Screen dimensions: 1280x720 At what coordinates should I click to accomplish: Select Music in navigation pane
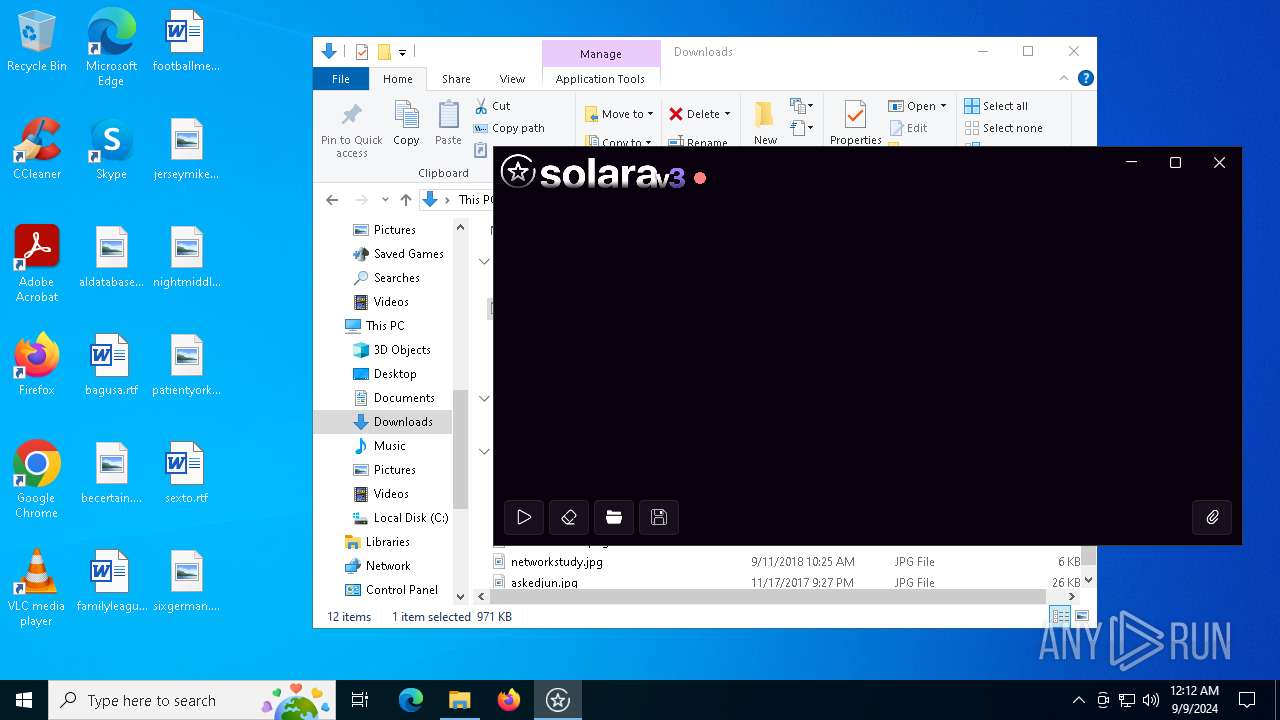click(379, 446)
